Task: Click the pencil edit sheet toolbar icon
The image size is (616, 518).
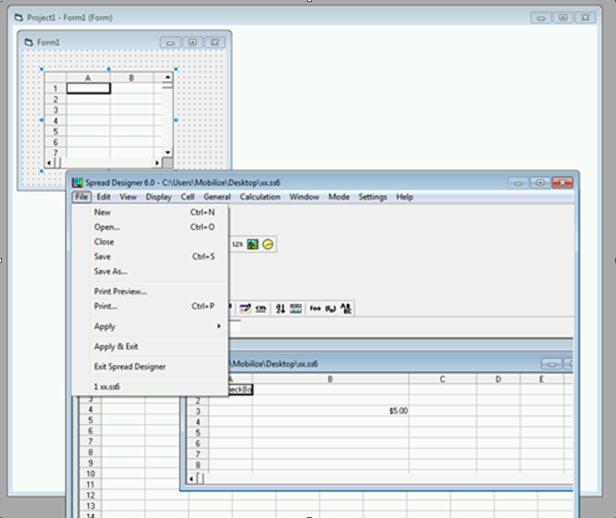Action: (246, 309)
